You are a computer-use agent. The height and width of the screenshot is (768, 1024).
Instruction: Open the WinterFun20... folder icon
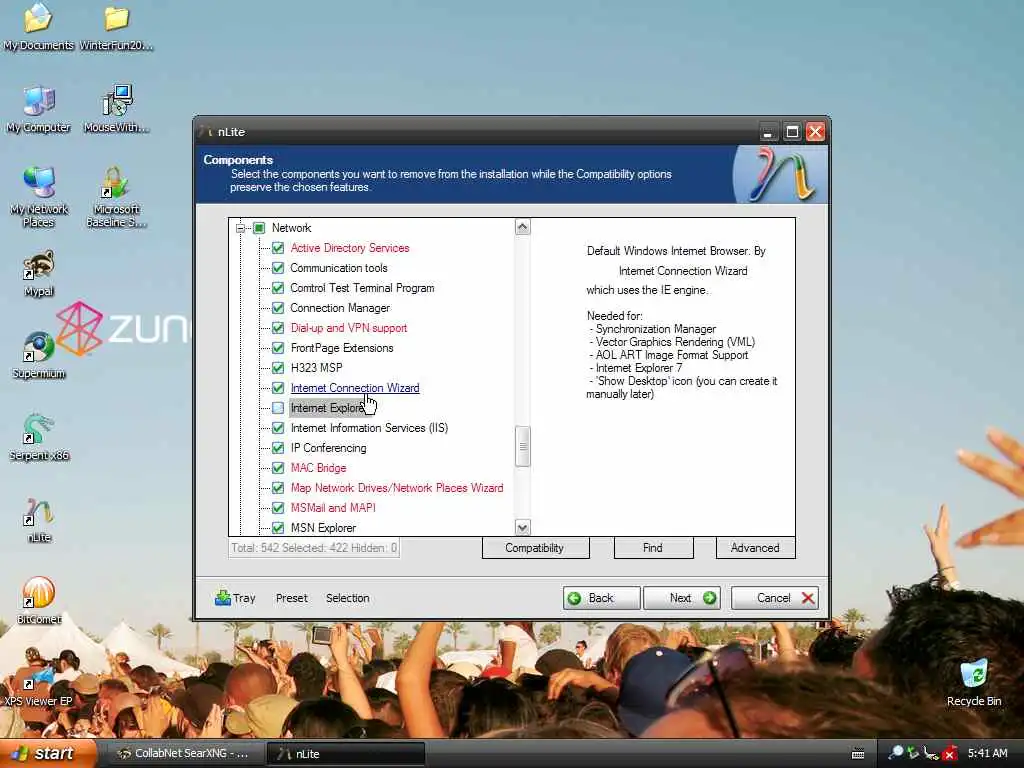tap(116, 26)
